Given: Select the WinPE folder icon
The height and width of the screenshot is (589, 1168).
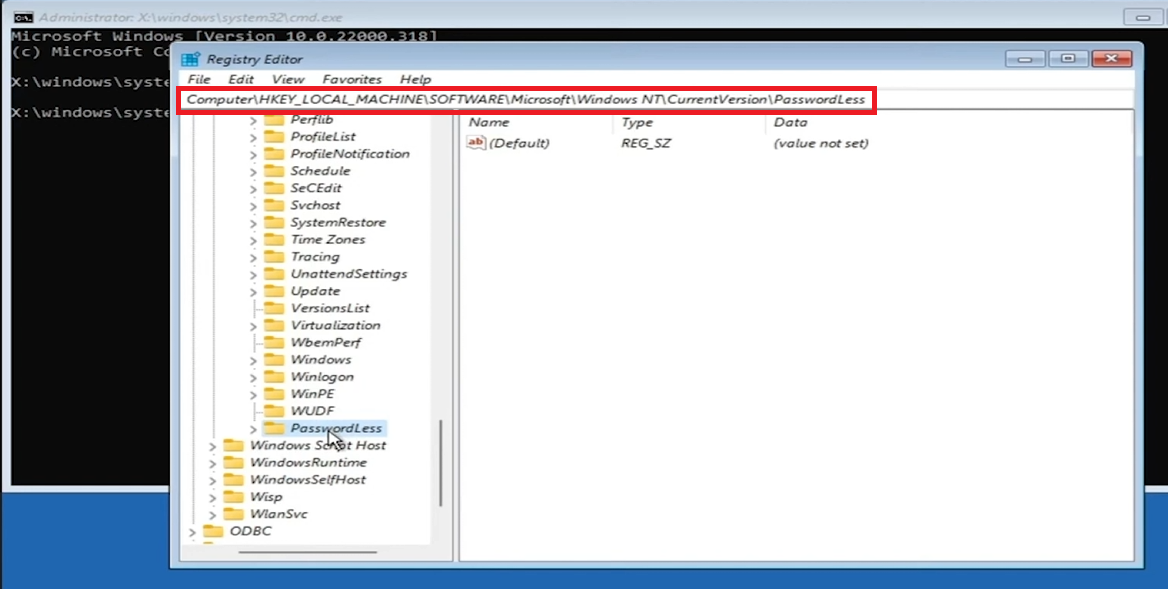Looking at the screenshot, I should [x=275, y=394].
